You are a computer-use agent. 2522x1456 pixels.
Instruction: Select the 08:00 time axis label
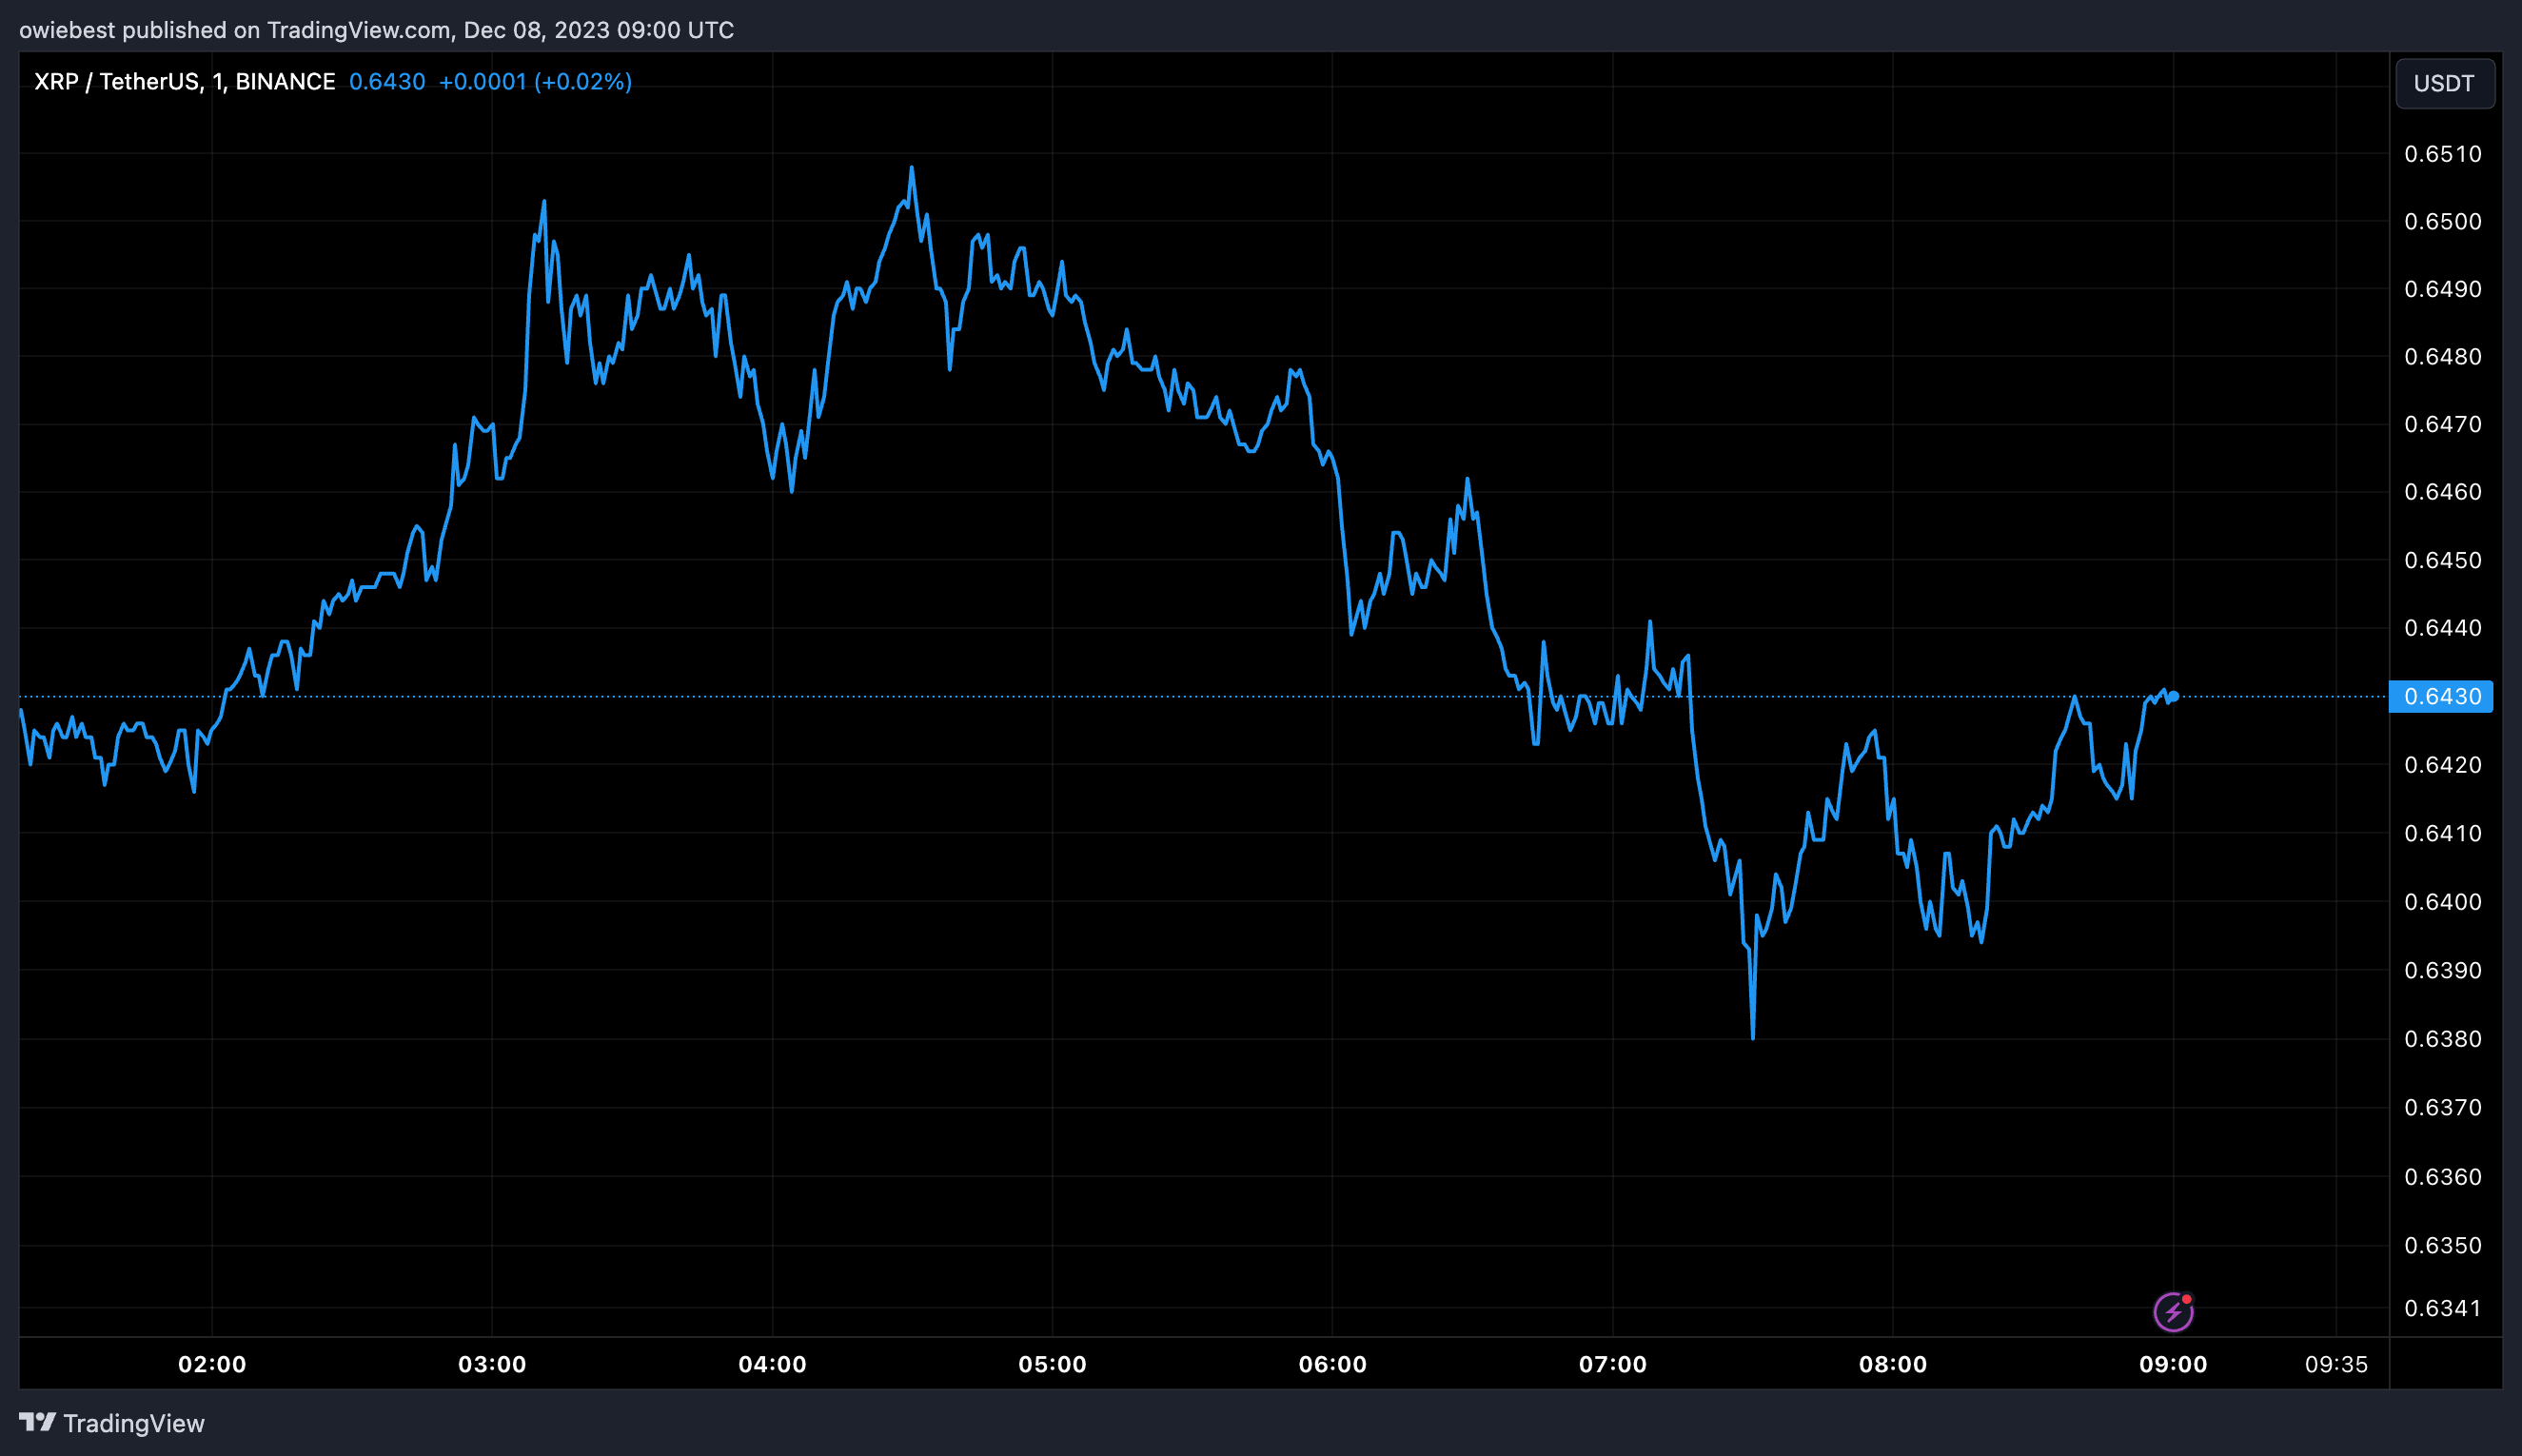coord(1892,1364)
